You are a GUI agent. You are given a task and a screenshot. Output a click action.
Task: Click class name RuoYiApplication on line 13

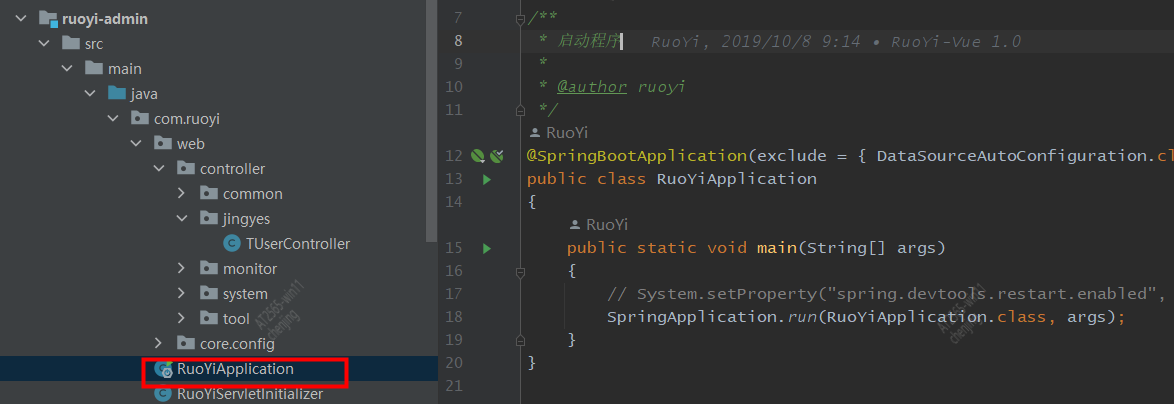pyautogui.click(x=737, y=180)
